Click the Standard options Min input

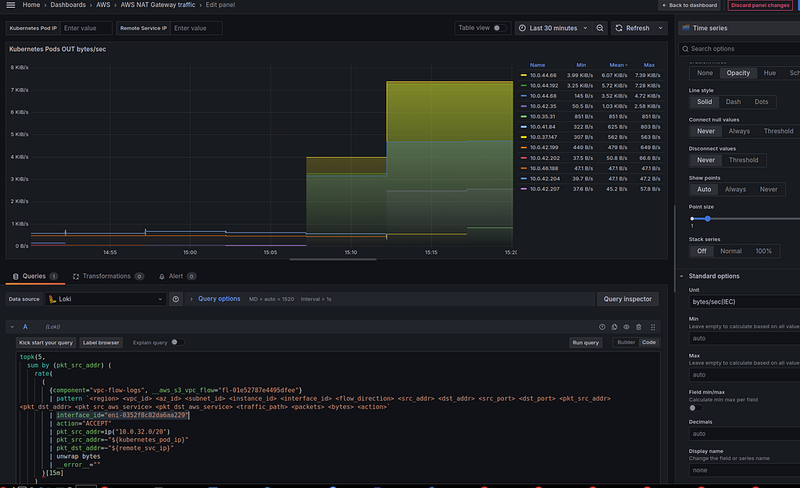pos(744,338)
